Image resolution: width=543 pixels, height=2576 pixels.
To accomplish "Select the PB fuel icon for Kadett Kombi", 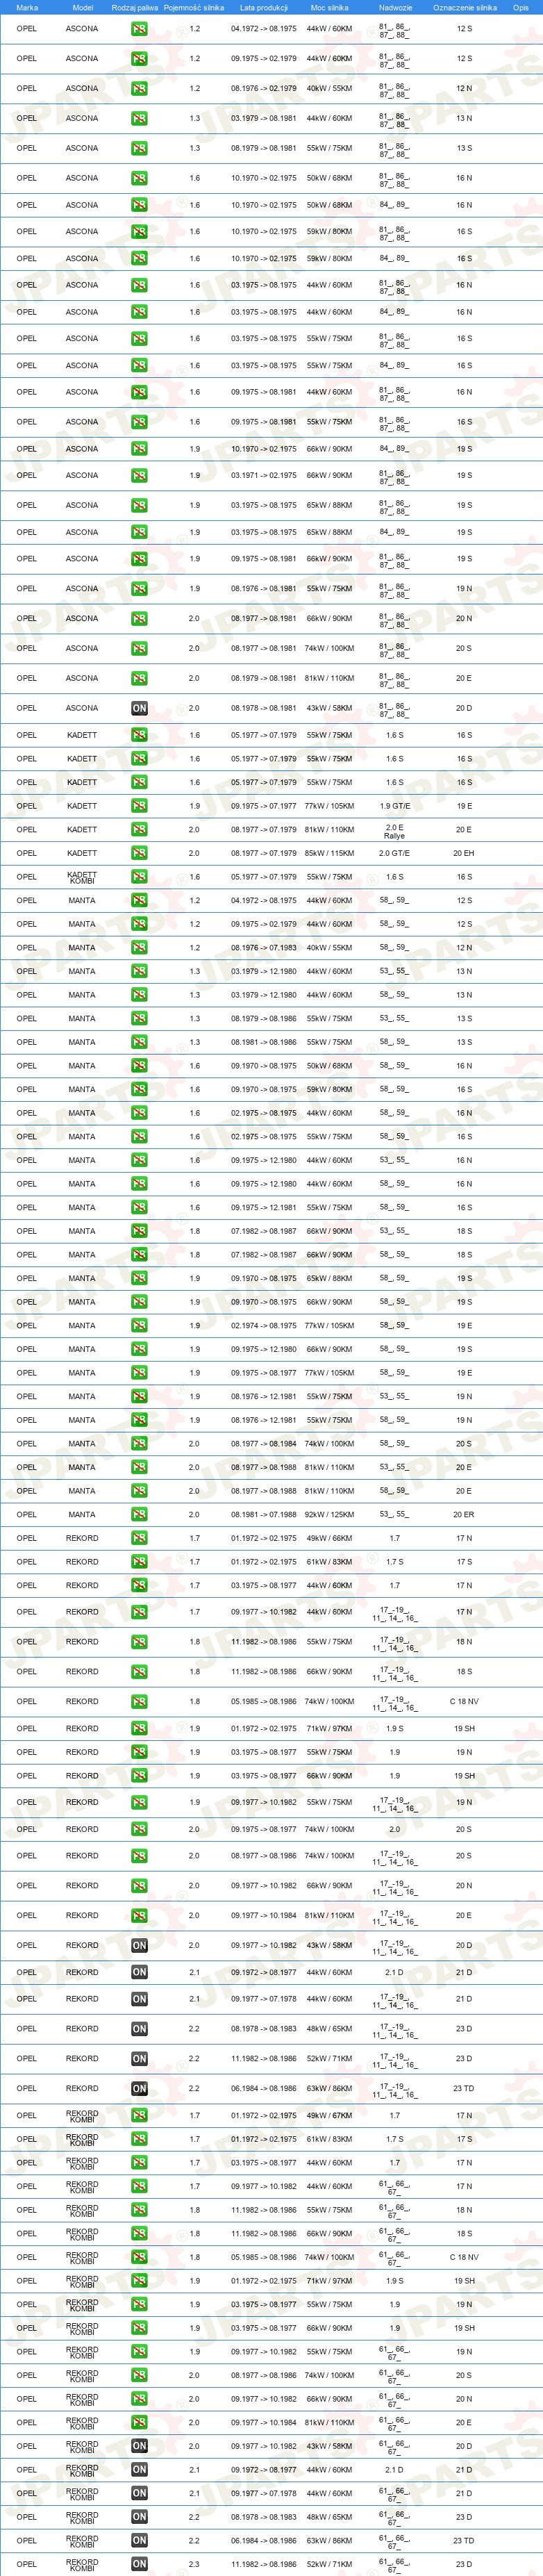I will (139, 877).
